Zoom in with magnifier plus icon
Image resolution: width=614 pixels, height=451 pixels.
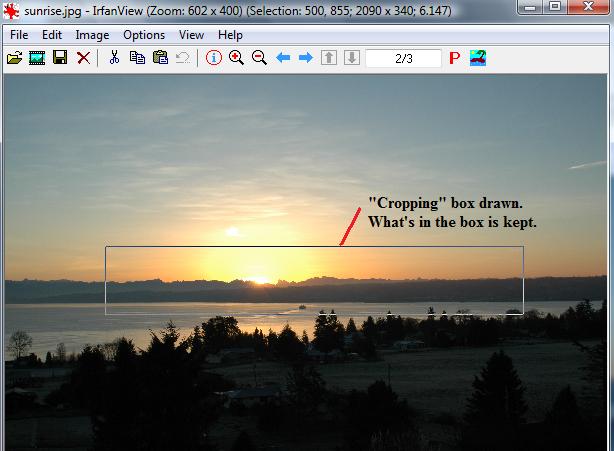click(237, 58)
